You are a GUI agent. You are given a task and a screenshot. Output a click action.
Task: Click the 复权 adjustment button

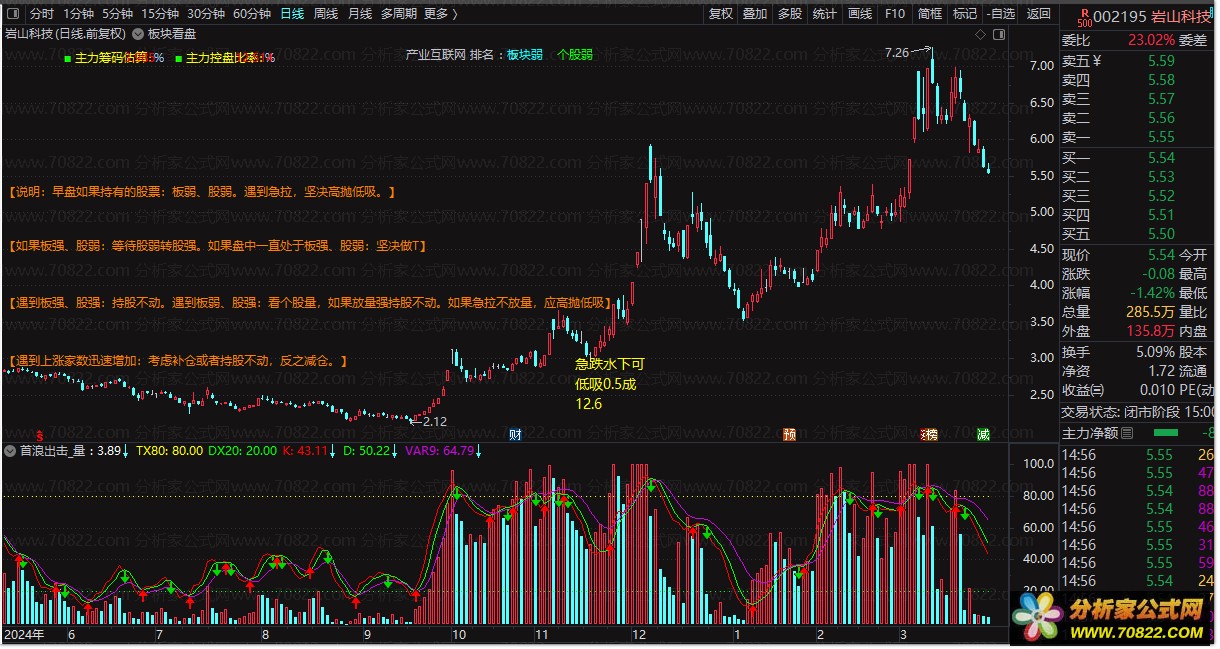click(721, 14)
